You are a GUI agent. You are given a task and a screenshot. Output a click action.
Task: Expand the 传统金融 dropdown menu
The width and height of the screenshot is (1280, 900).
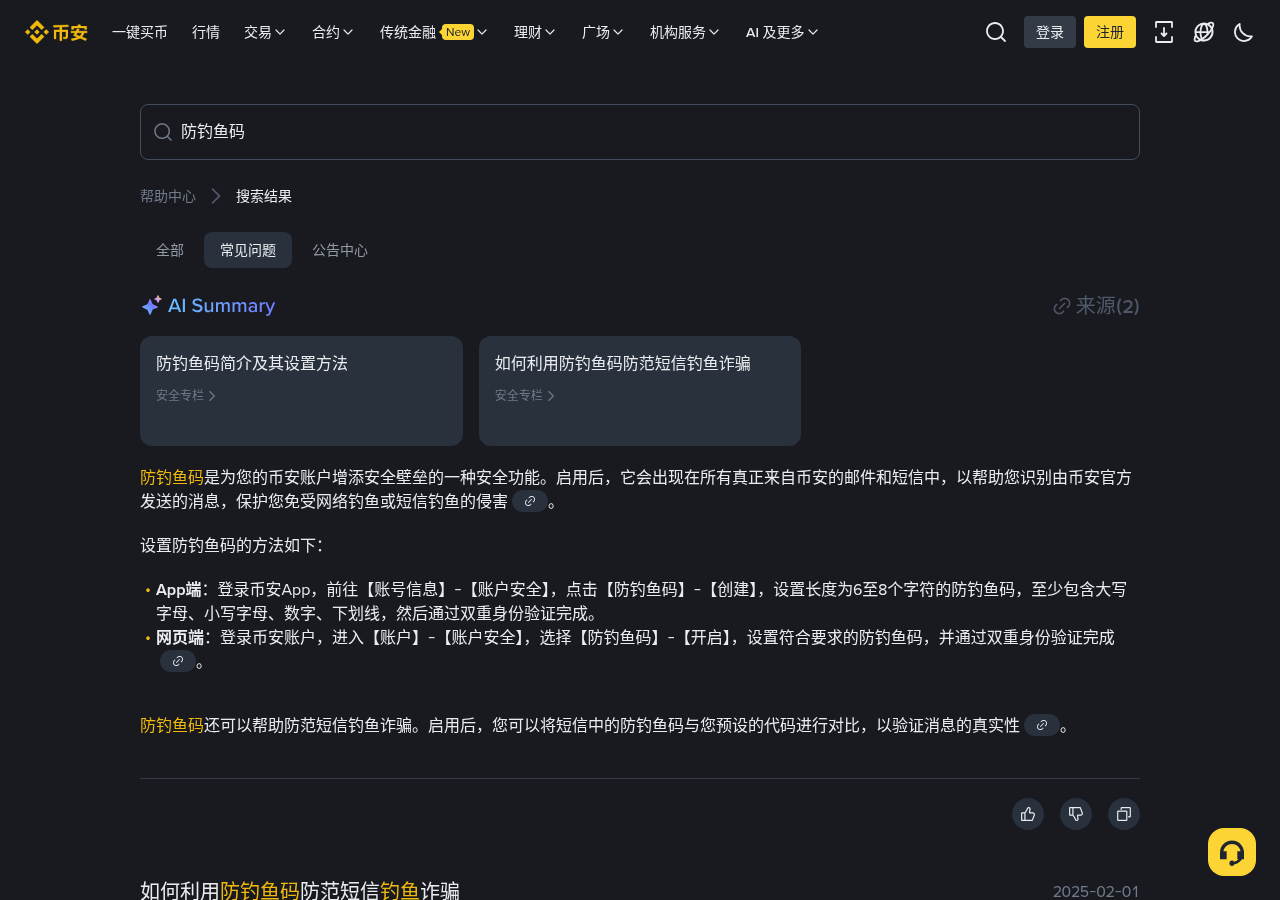pyautogui.click(x=434, y=32)
